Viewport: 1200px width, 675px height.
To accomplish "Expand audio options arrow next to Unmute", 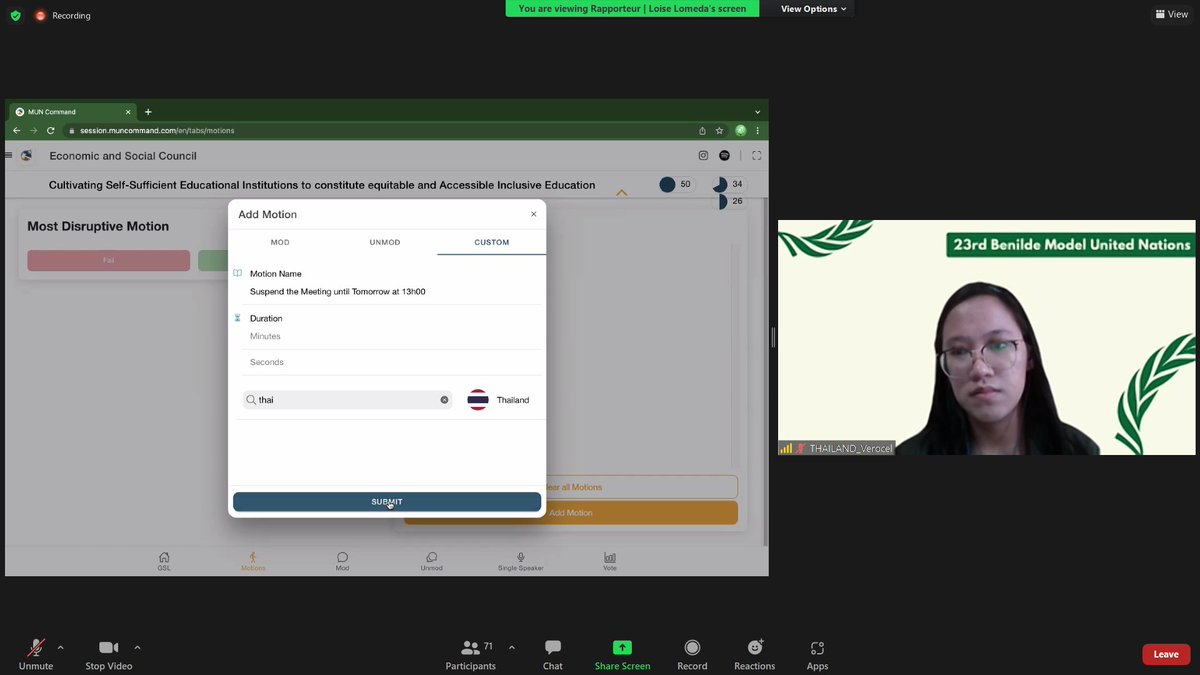I will 61,647.
